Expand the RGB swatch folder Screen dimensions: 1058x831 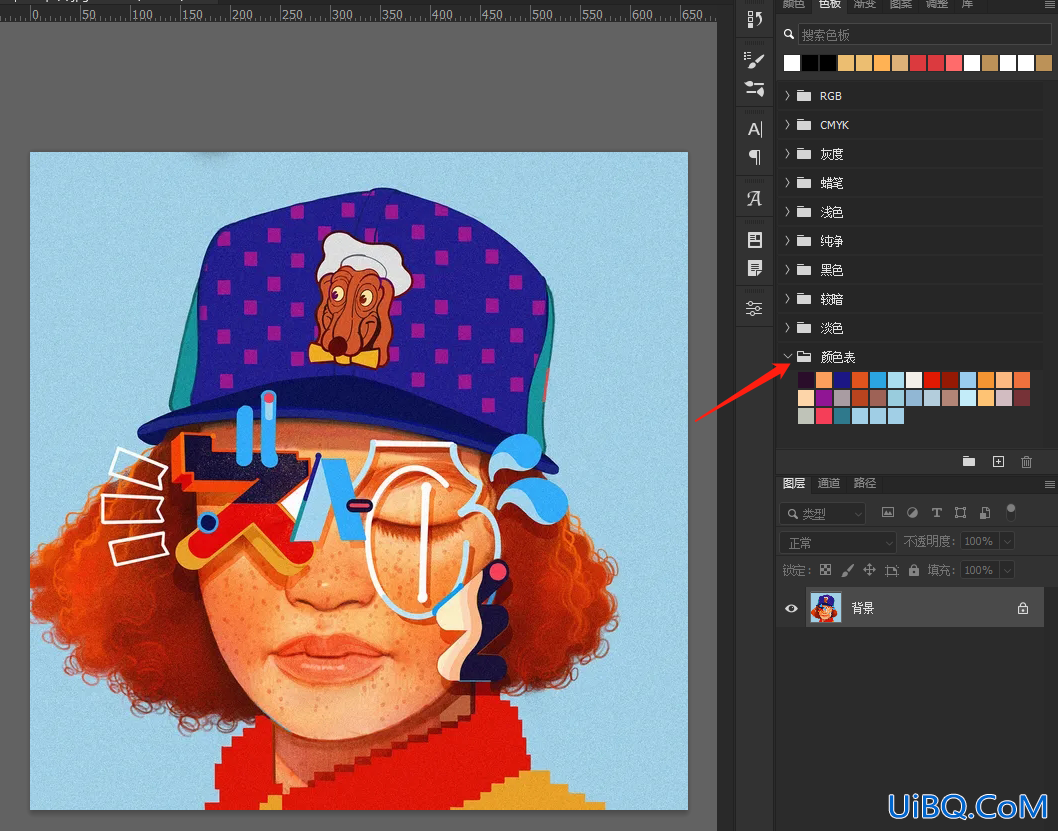[x=787, y=96]
